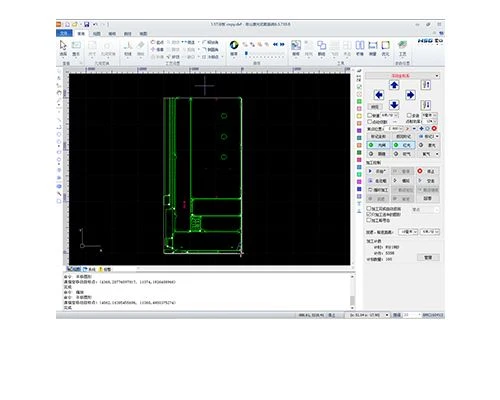Screen dimensions: 500x400
Task: Open the blue File tab
Action: tap(64, 33)
